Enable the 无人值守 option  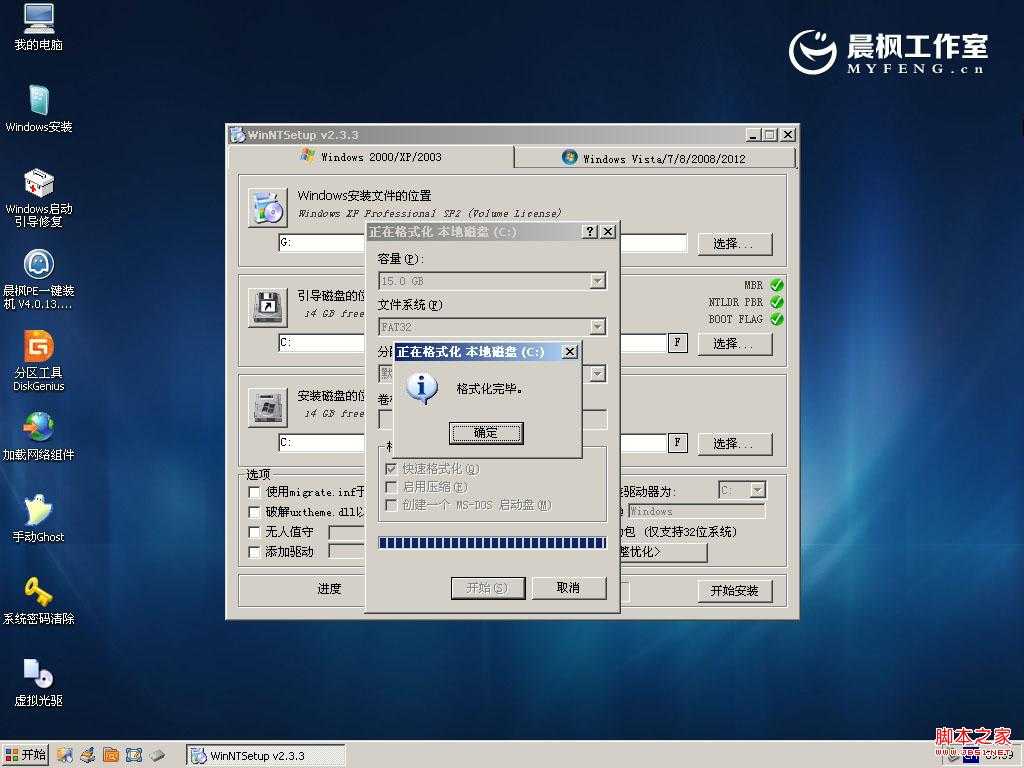click(x=254, y=533)
